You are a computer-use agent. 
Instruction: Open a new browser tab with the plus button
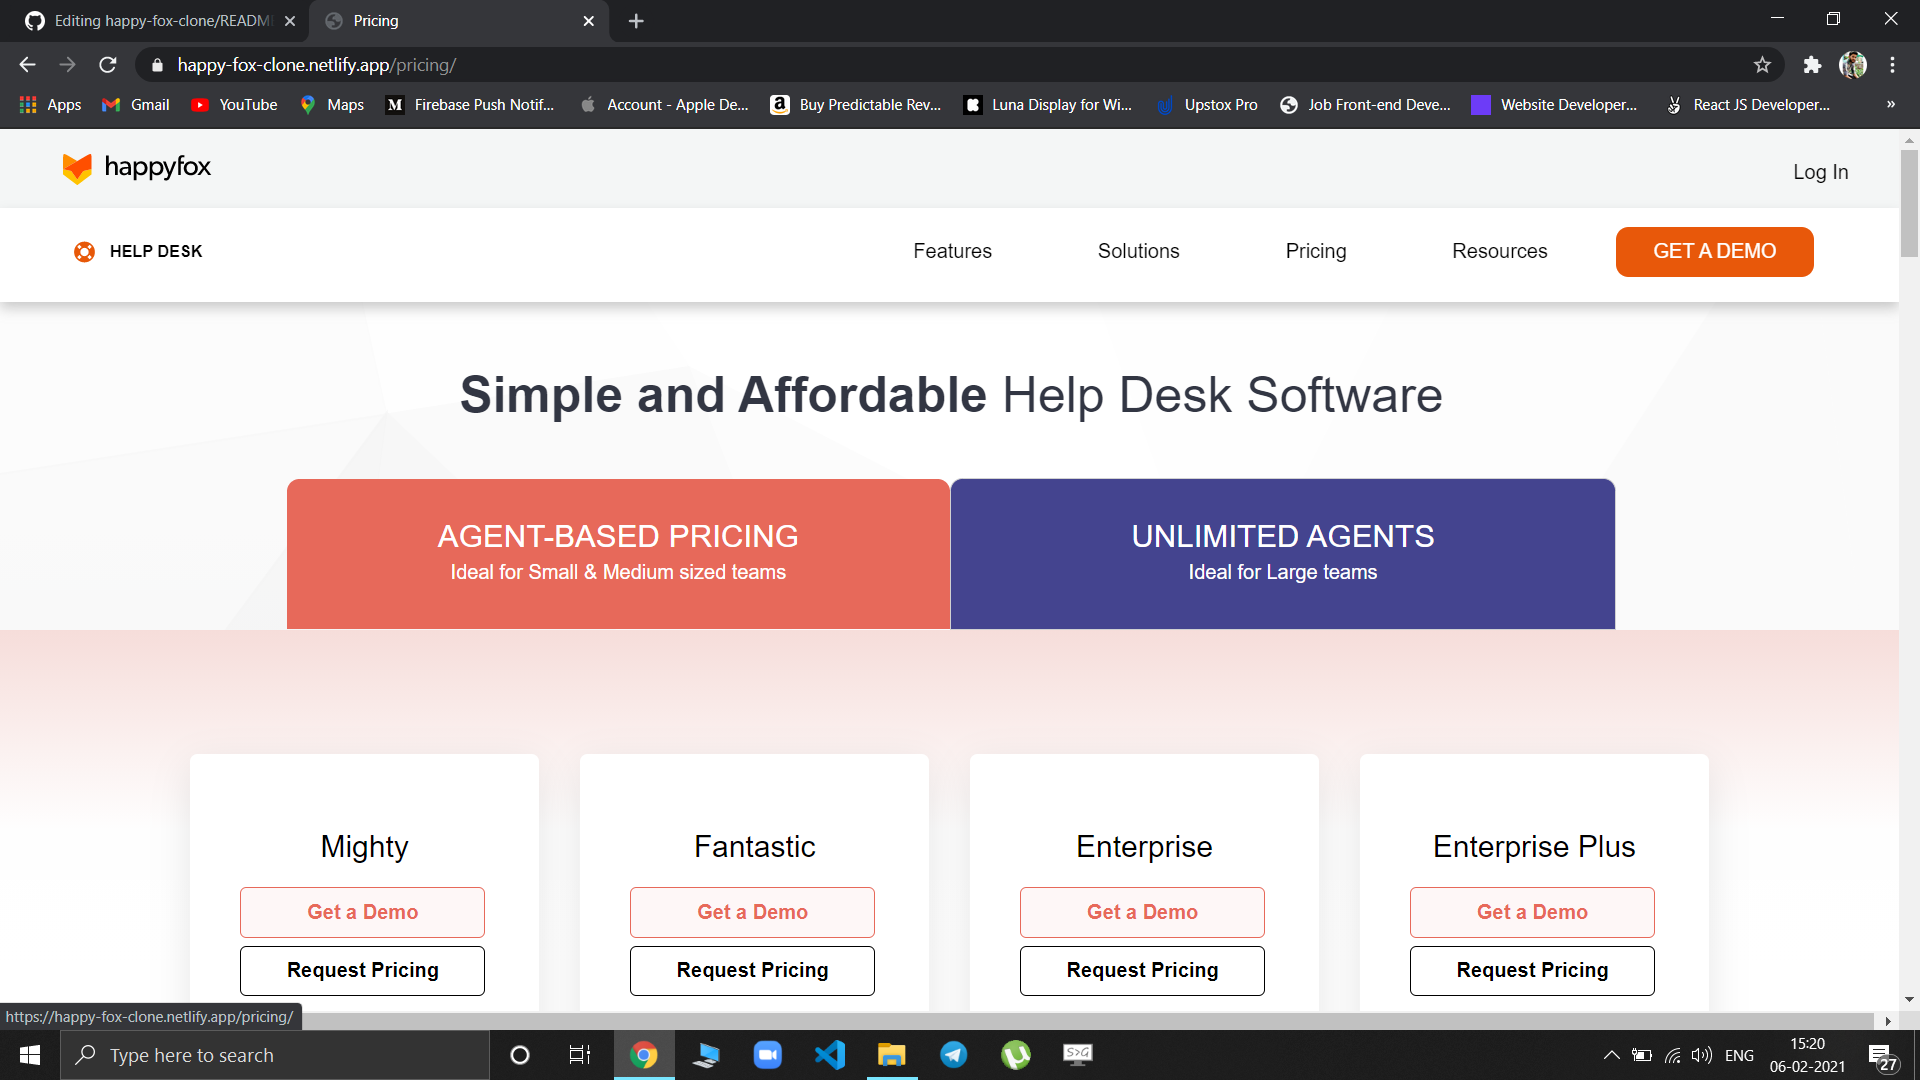(x=636, y=21)
